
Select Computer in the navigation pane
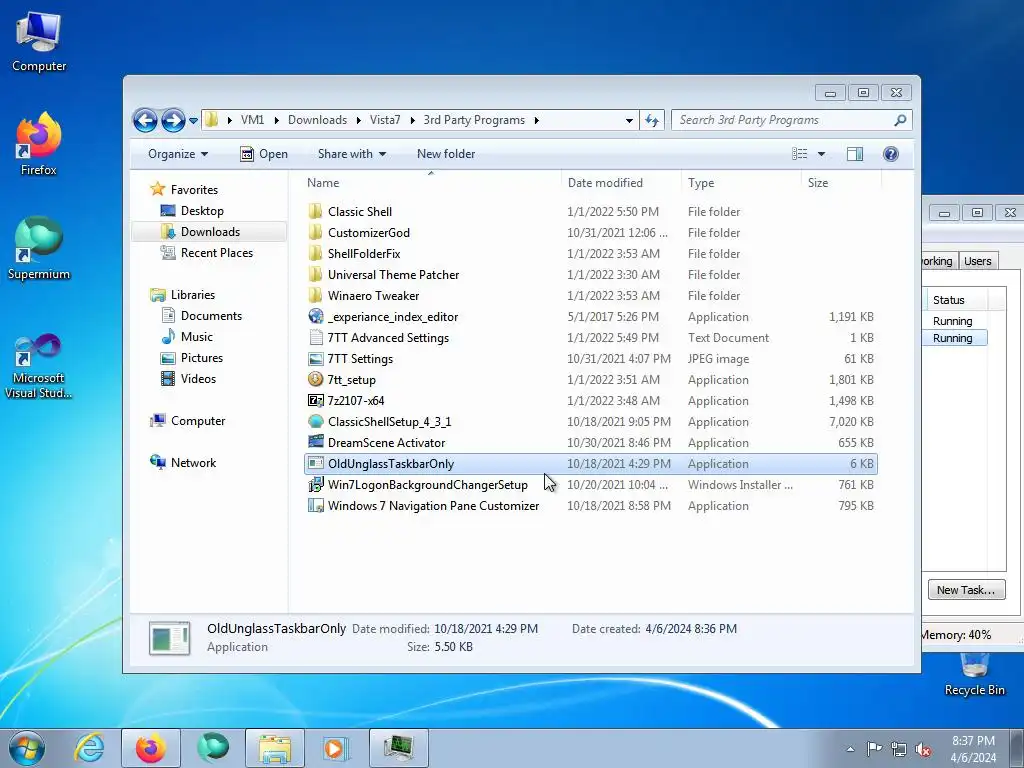click(198, 421)
